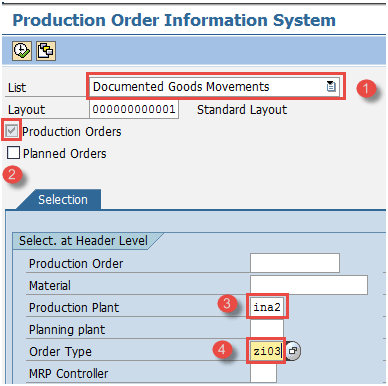Click the Standard Layout text
The image size is (388, 386).
coord(242,110)
